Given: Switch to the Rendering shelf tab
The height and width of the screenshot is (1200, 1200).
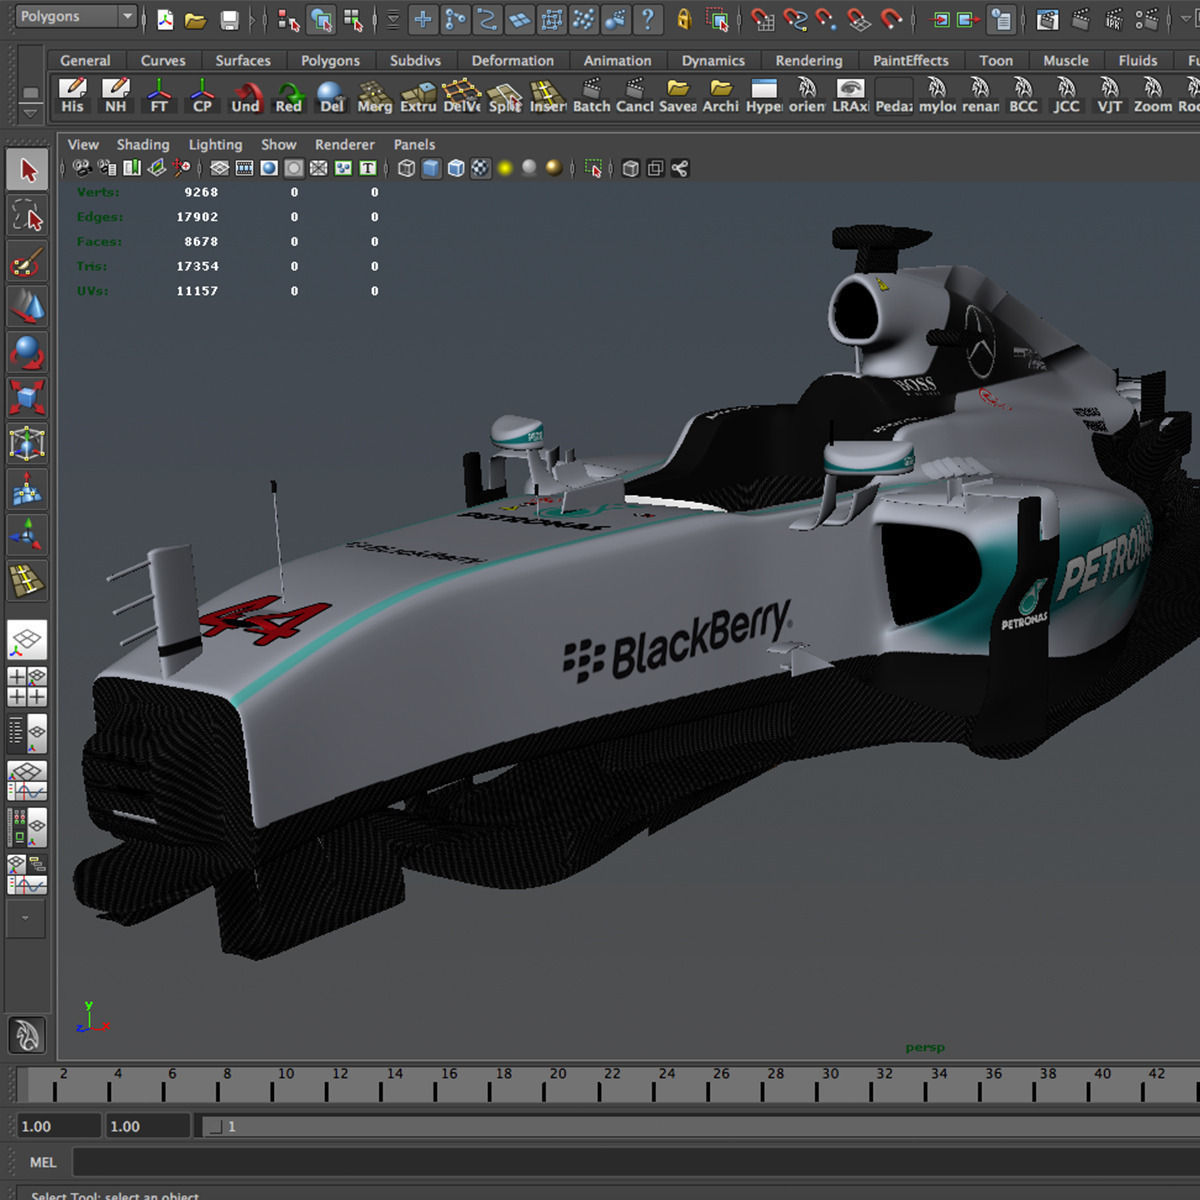Looking at the screenshot, I should 809,60.
